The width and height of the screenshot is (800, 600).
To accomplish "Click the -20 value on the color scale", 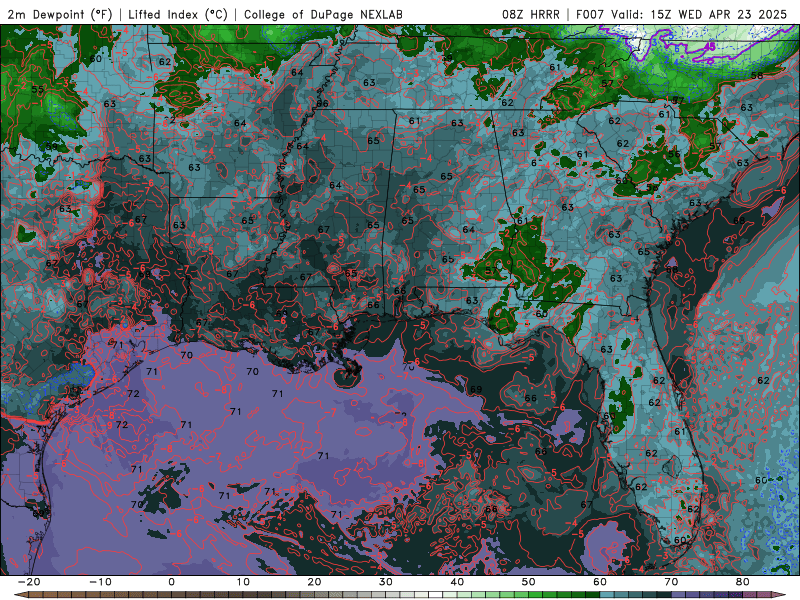I will [x=29, y=582].
